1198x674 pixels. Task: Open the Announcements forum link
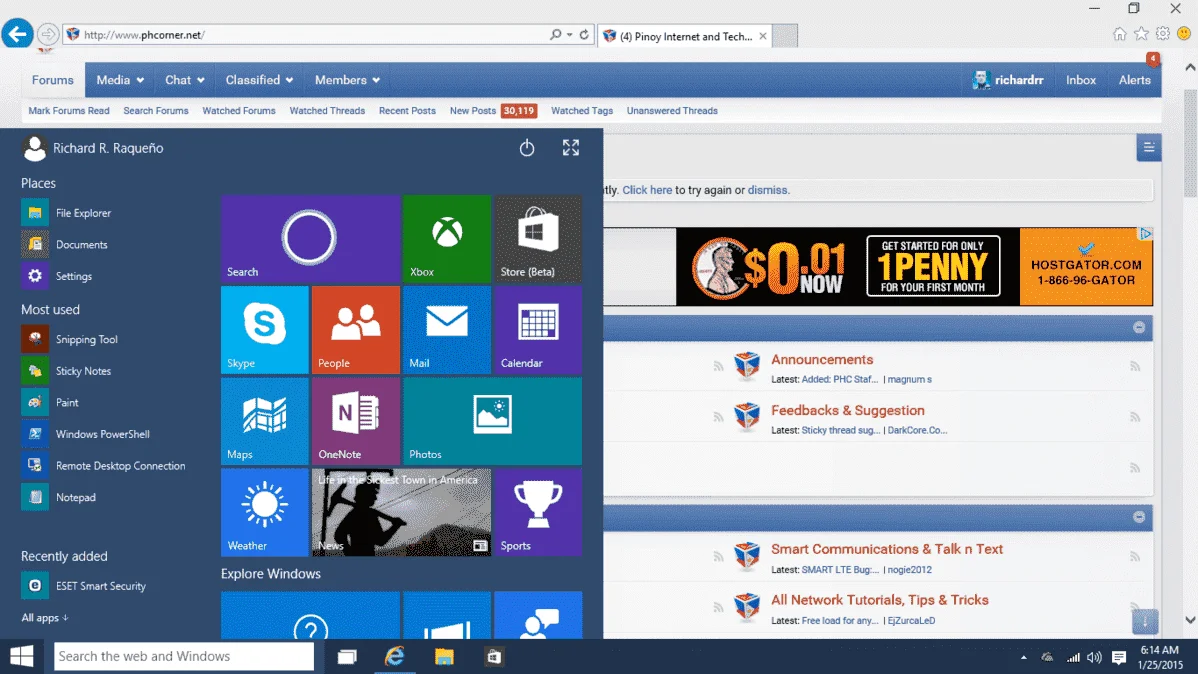[x=821, y=359]
